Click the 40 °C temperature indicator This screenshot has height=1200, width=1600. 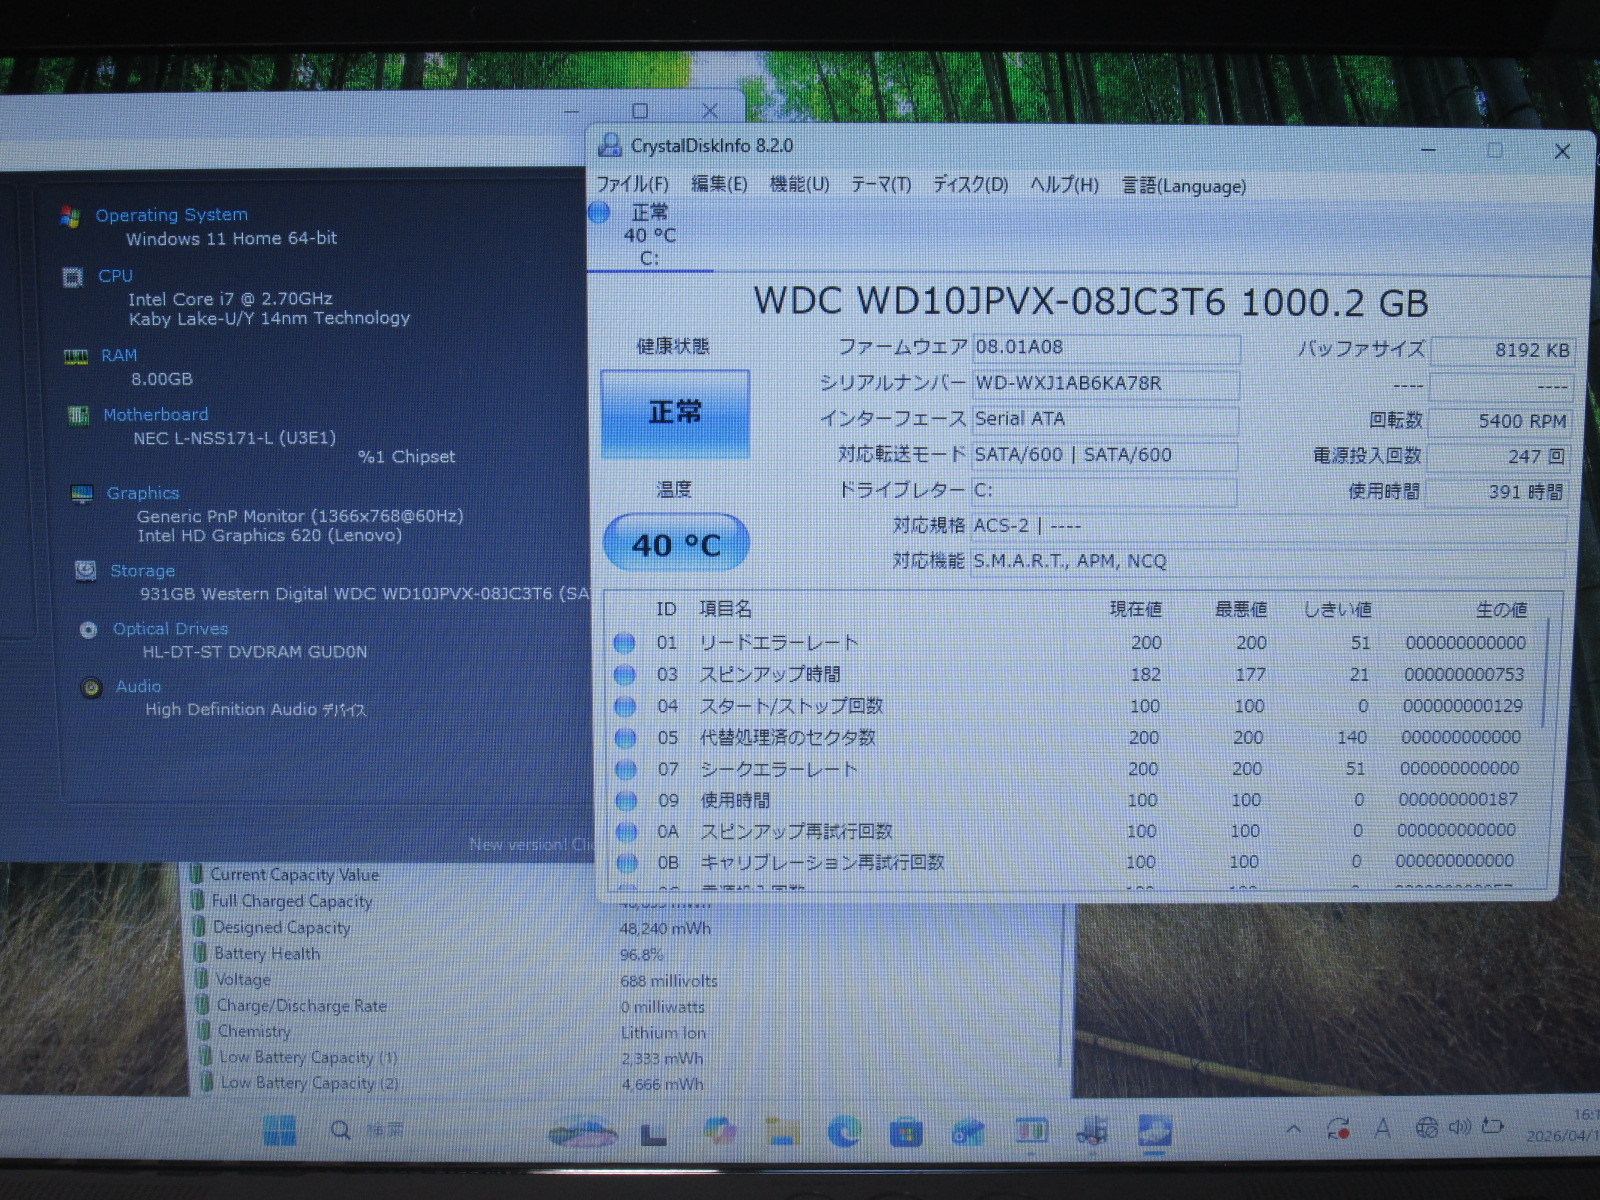(x=676, y=544)
